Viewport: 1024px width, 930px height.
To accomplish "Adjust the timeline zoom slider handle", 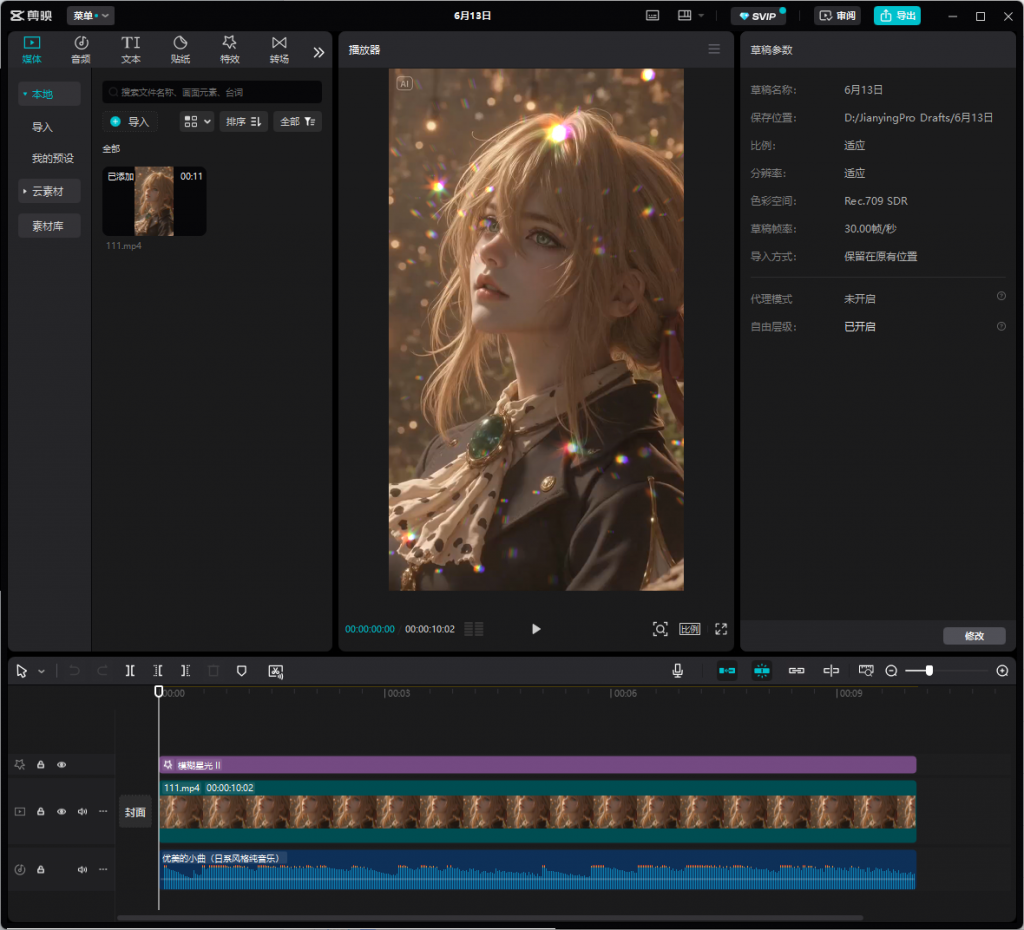I will coord(929,671).
